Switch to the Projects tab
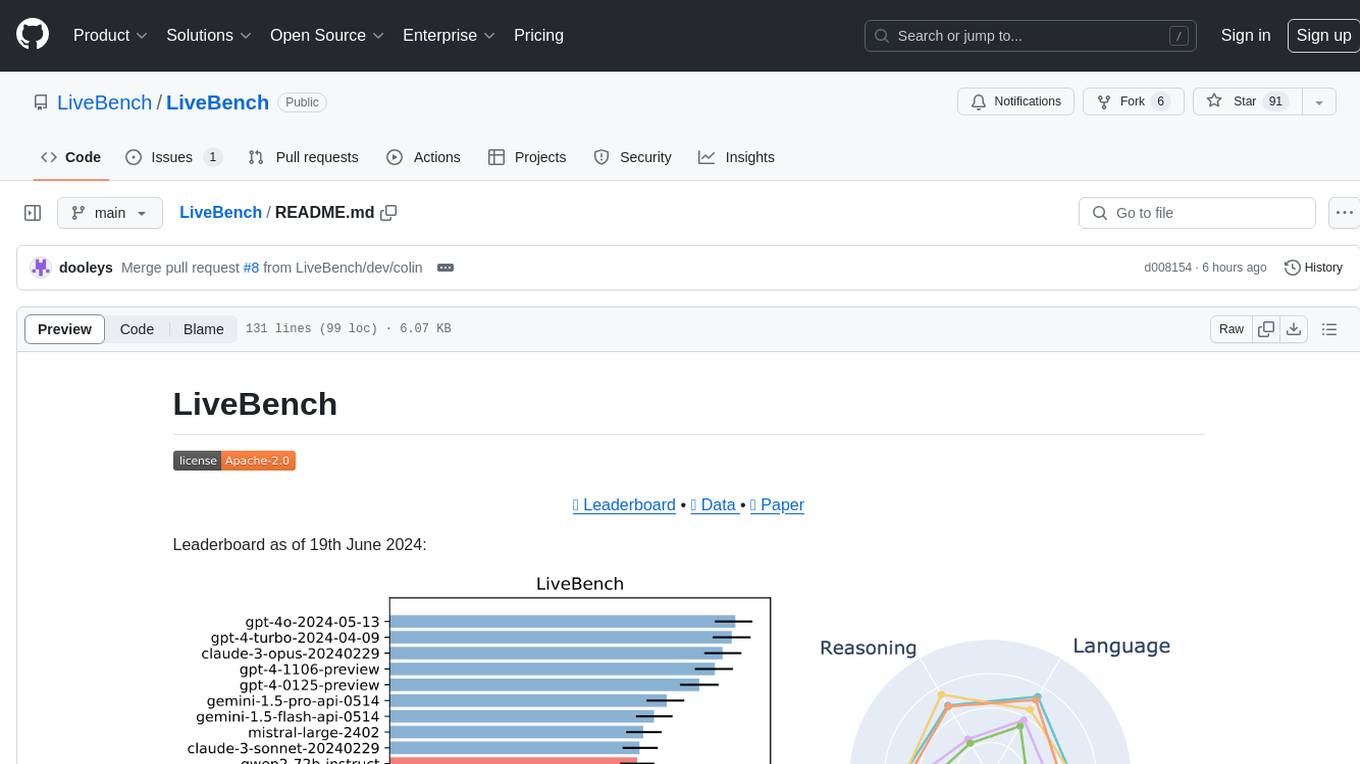 [x=527, y=157]
